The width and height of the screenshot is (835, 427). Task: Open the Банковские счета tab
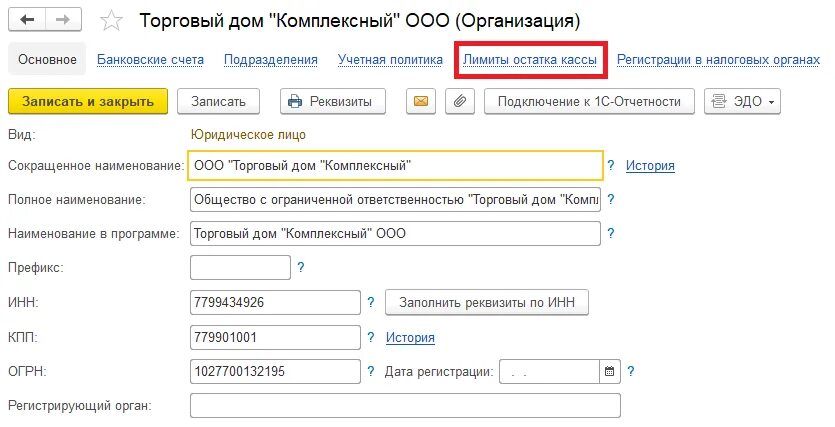point(150,60)
